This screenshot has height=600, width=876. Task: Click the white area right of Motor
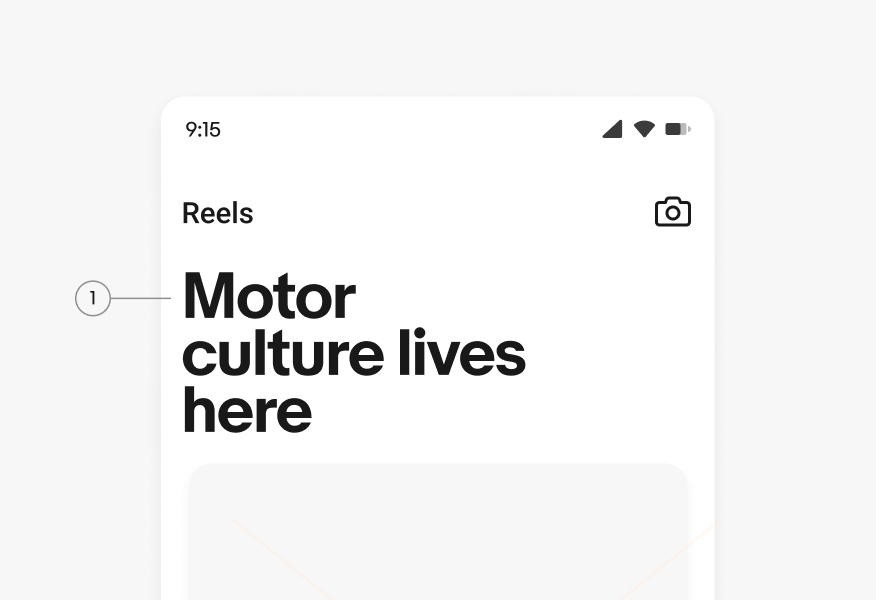tap(531, 296)
